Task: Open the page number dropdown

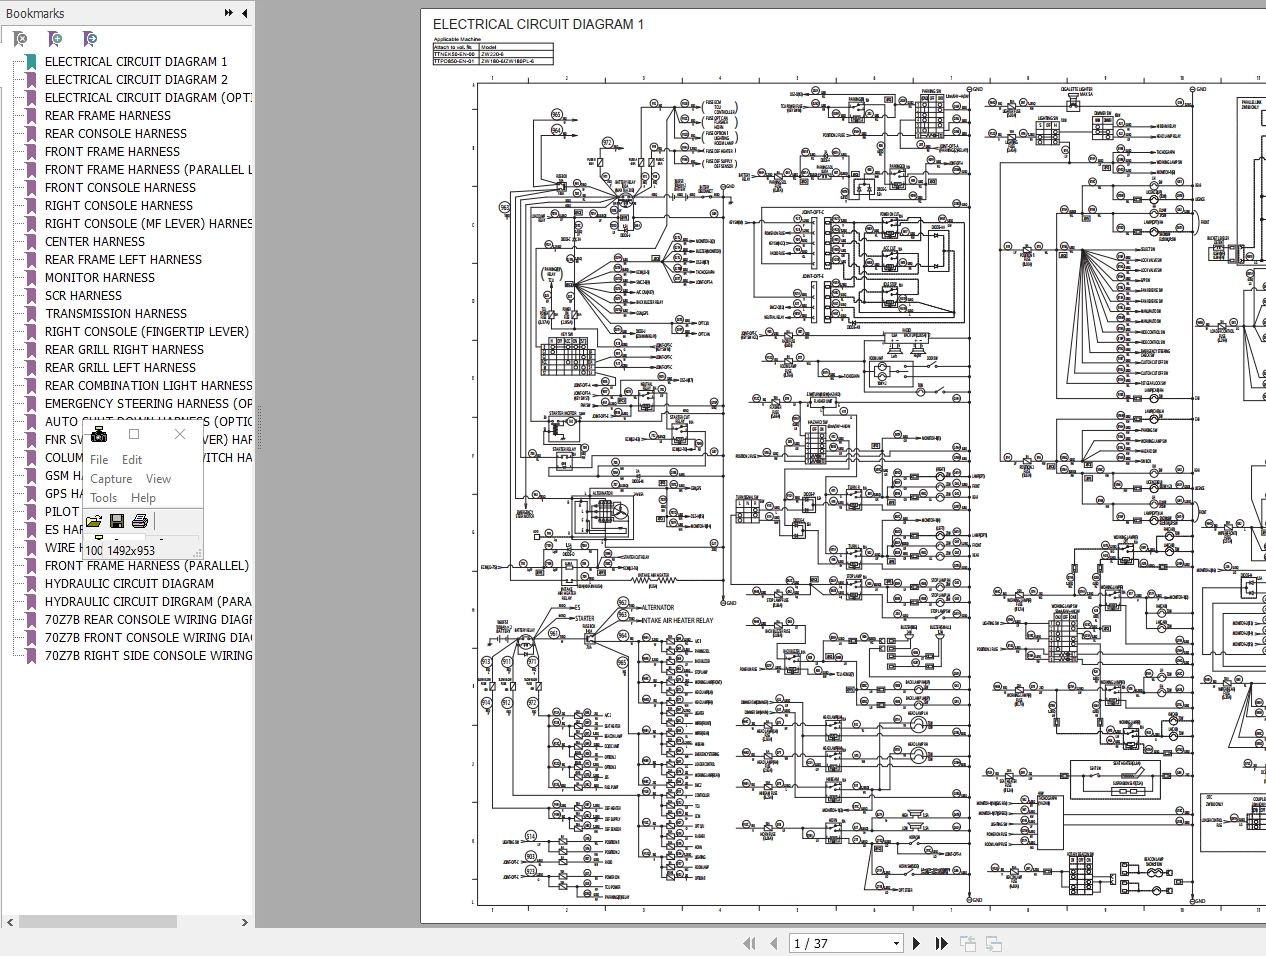Action: (x=896, y=943)
